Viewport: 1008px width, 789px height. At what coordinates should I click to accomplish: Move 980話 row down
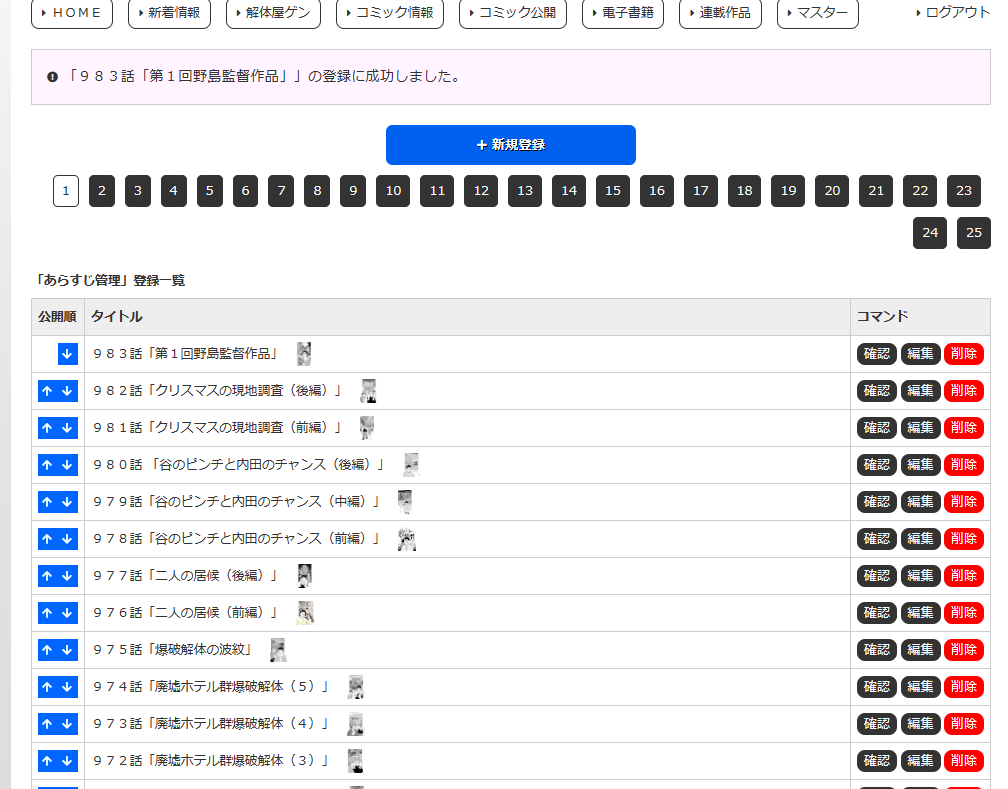coord(68,465)
